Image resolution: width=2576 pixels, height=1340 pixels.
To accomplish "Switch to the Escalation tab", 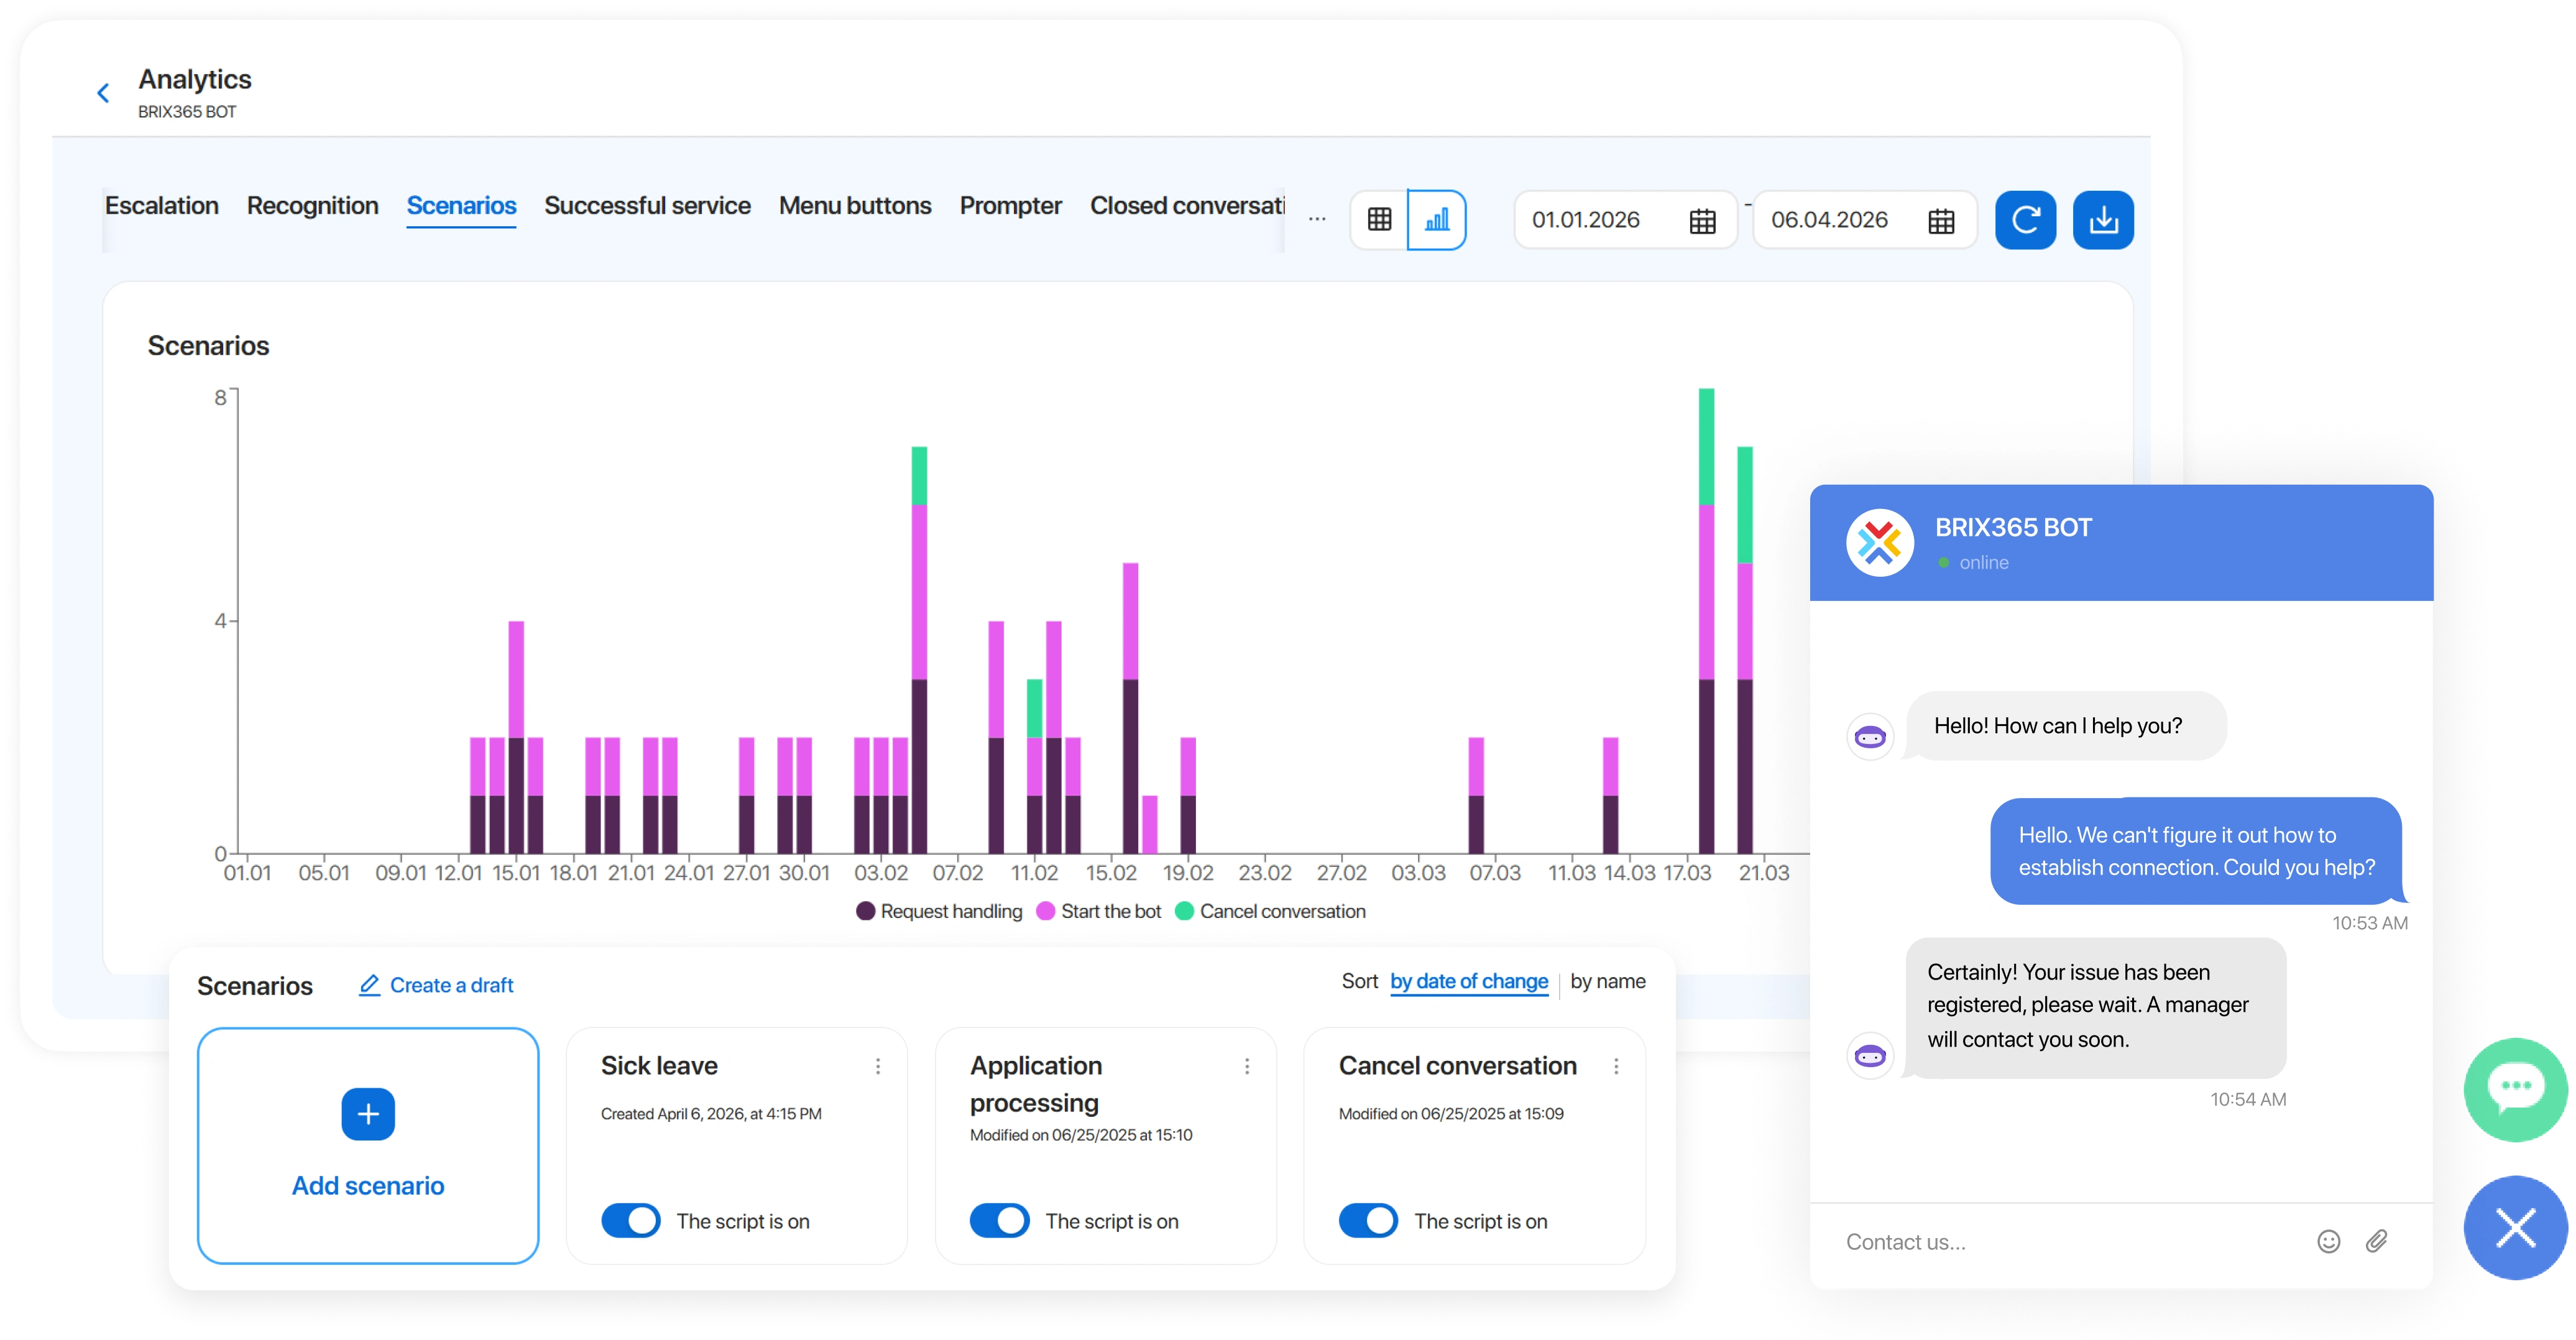I will click(162, 205).
